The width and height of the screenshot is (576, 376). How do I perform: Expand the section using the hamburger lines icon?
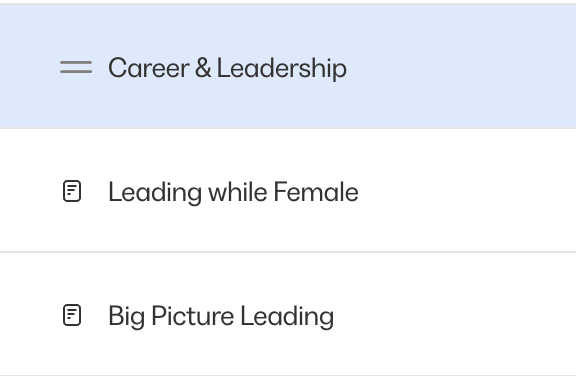tap(76, 67)
